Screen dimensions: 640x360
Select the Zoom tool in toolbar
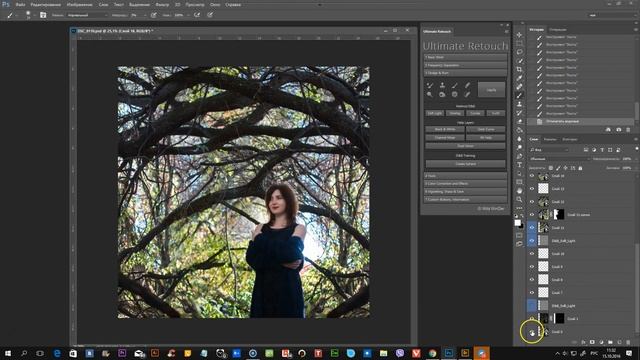[x=519, y=199]
